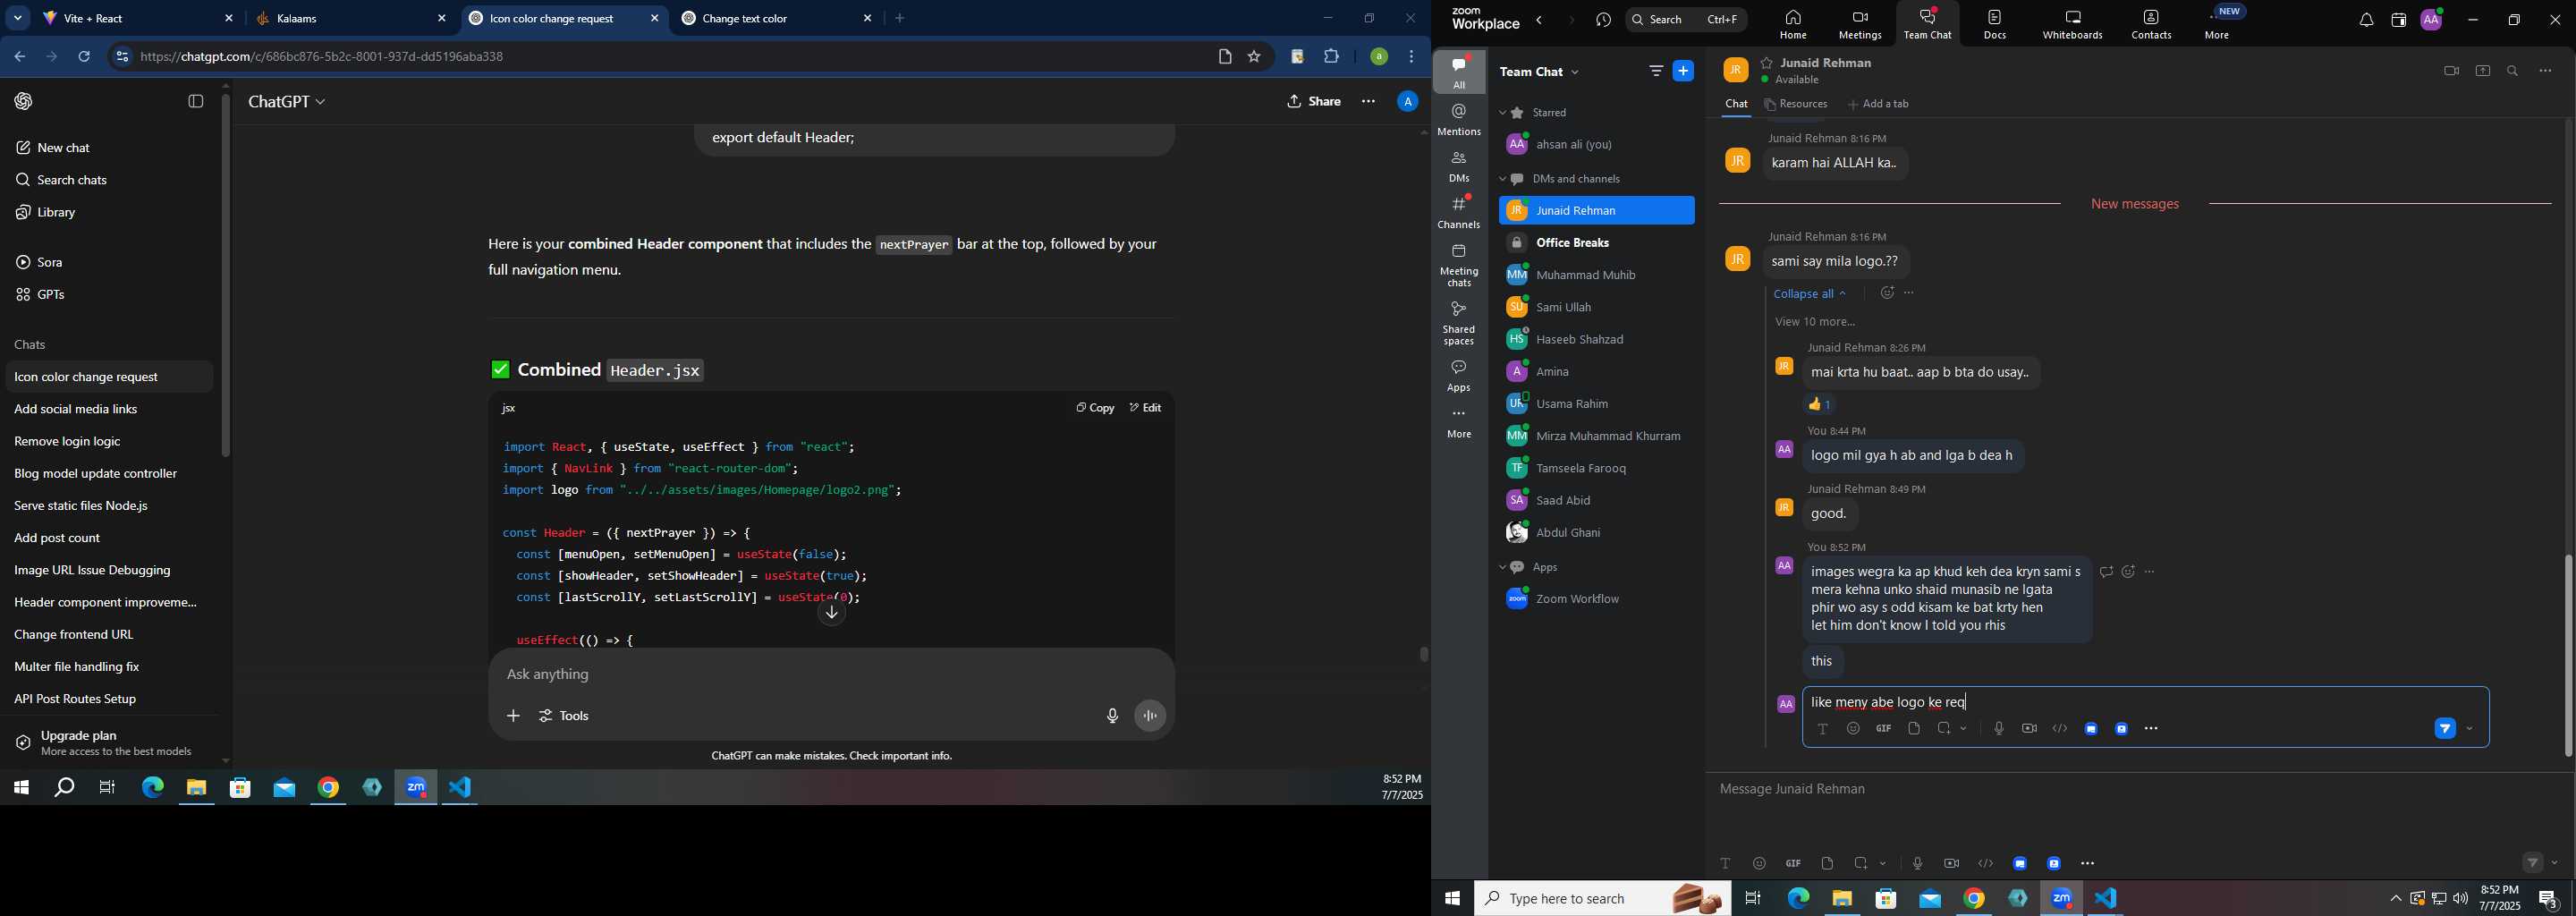Collapse all thread replies
2576x916 pixels.
(x=1809, y=294)
